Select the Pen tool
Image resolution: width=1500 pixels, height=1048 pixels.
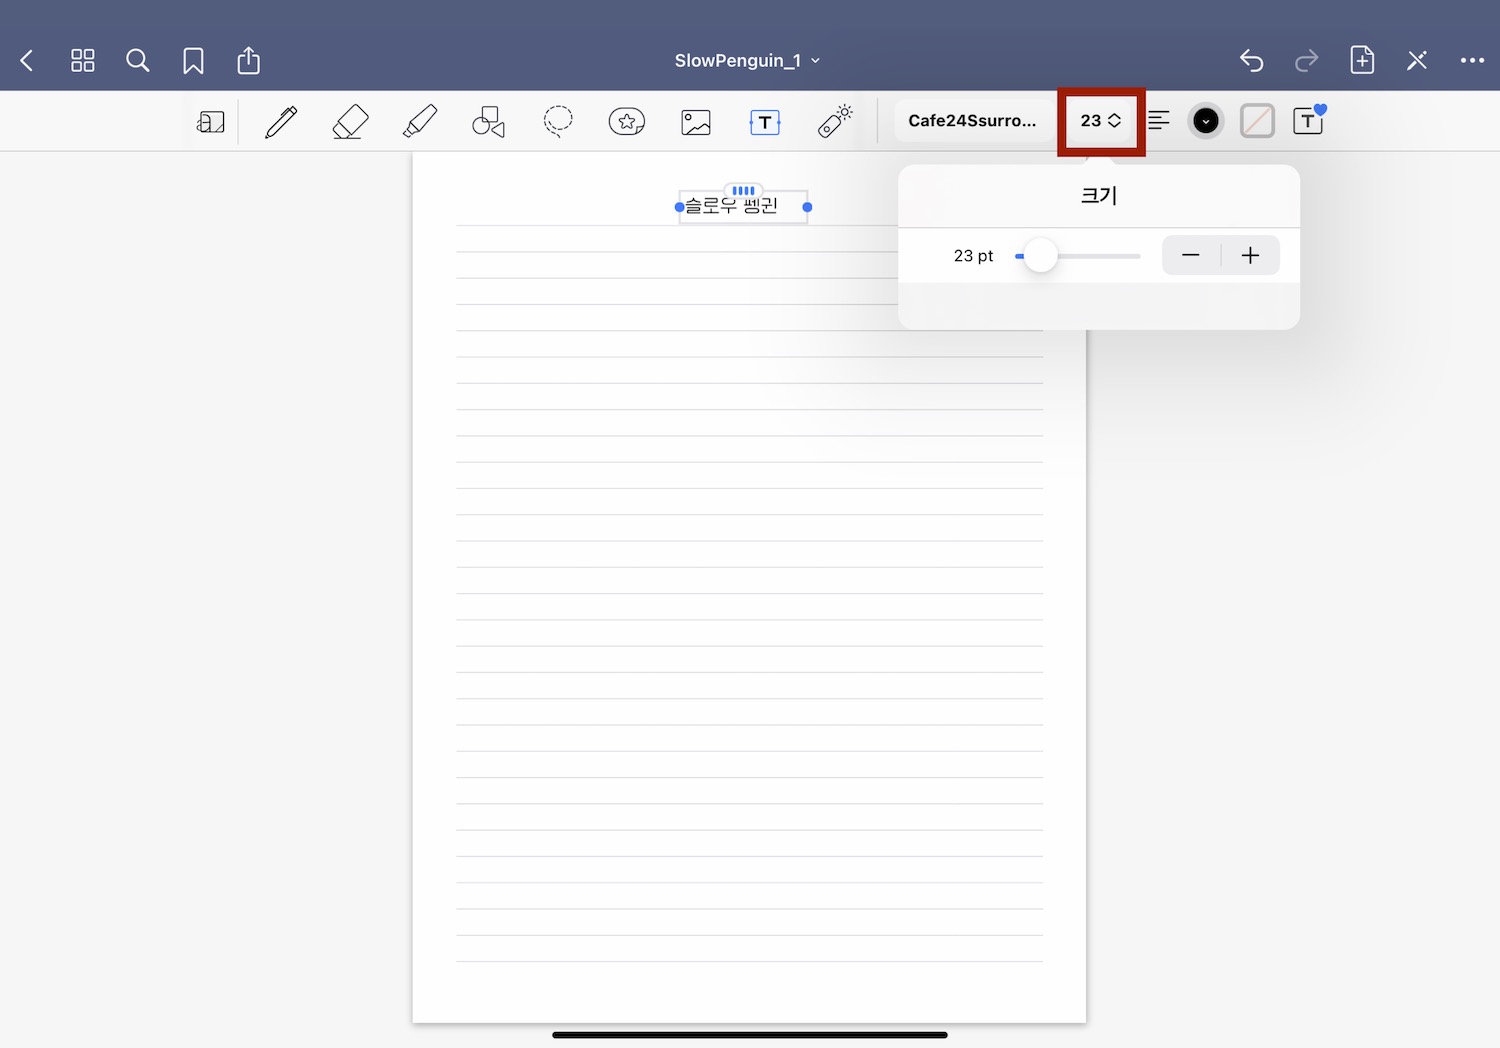(281, 121)
